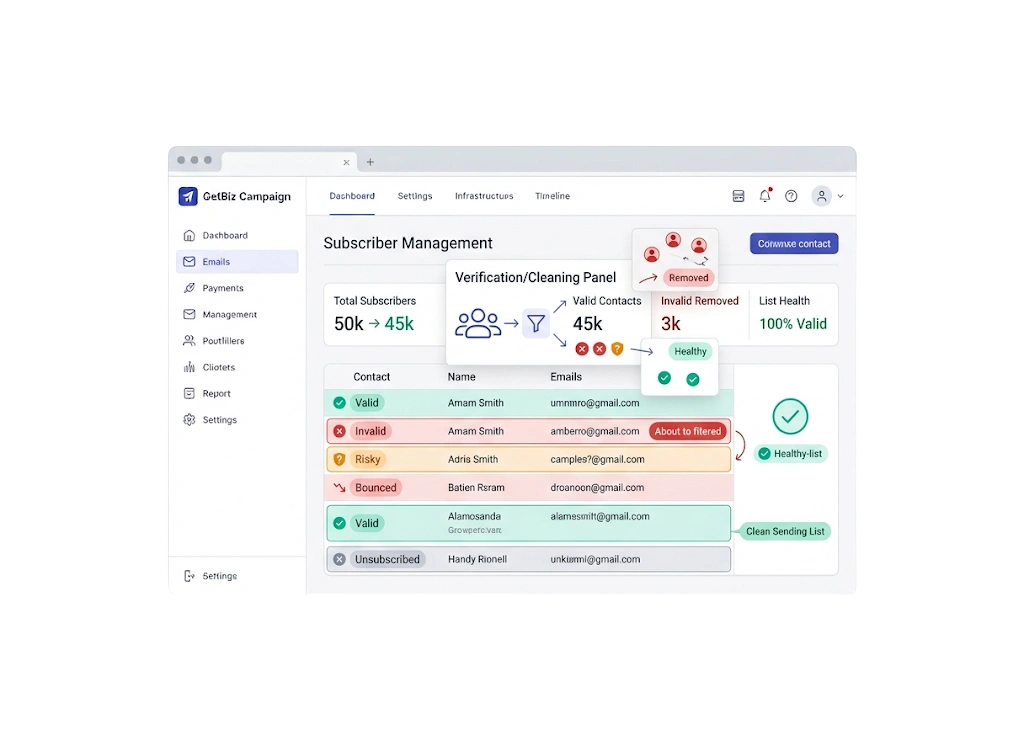Go to Management in the sidebar
This screenshot has height=741, width=1024.
pos(220,315)
